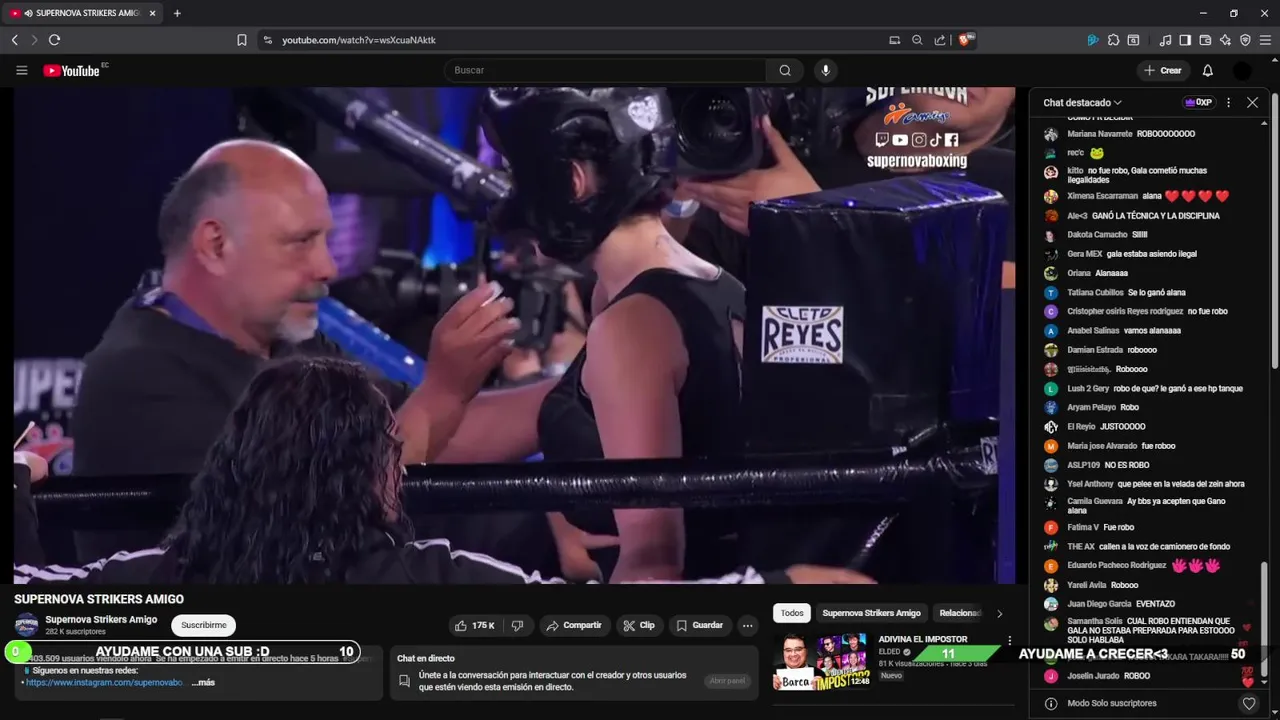Viewport: 1280px width, 720px height.
Task: Toggle the browser sidebar panel icon
Action: 1185,40
